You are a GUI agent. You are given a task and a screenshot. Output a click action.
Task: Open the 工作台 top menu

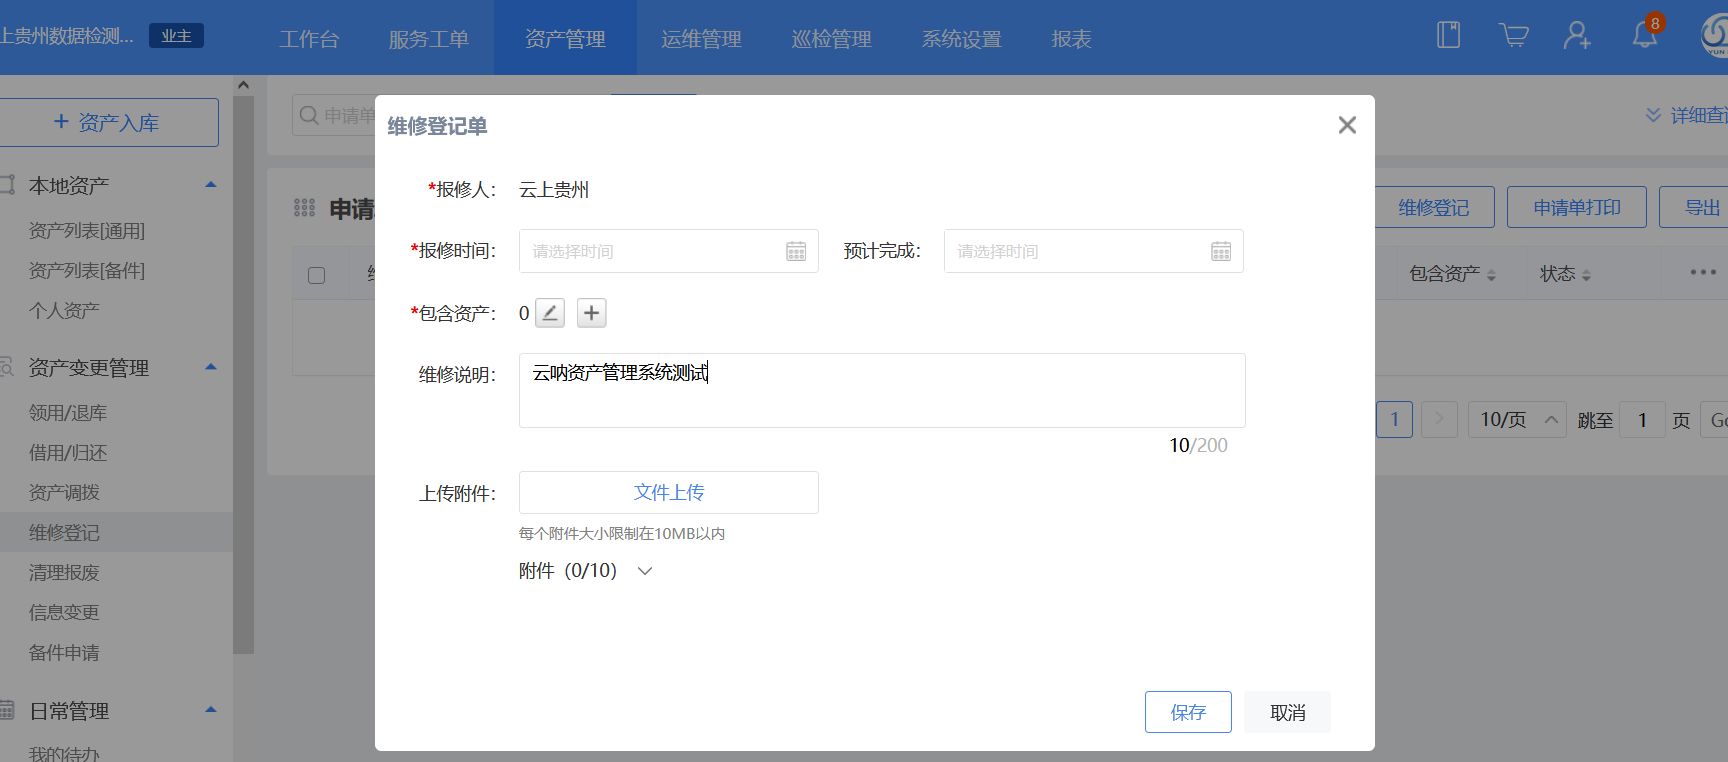(x=309, y=39)
